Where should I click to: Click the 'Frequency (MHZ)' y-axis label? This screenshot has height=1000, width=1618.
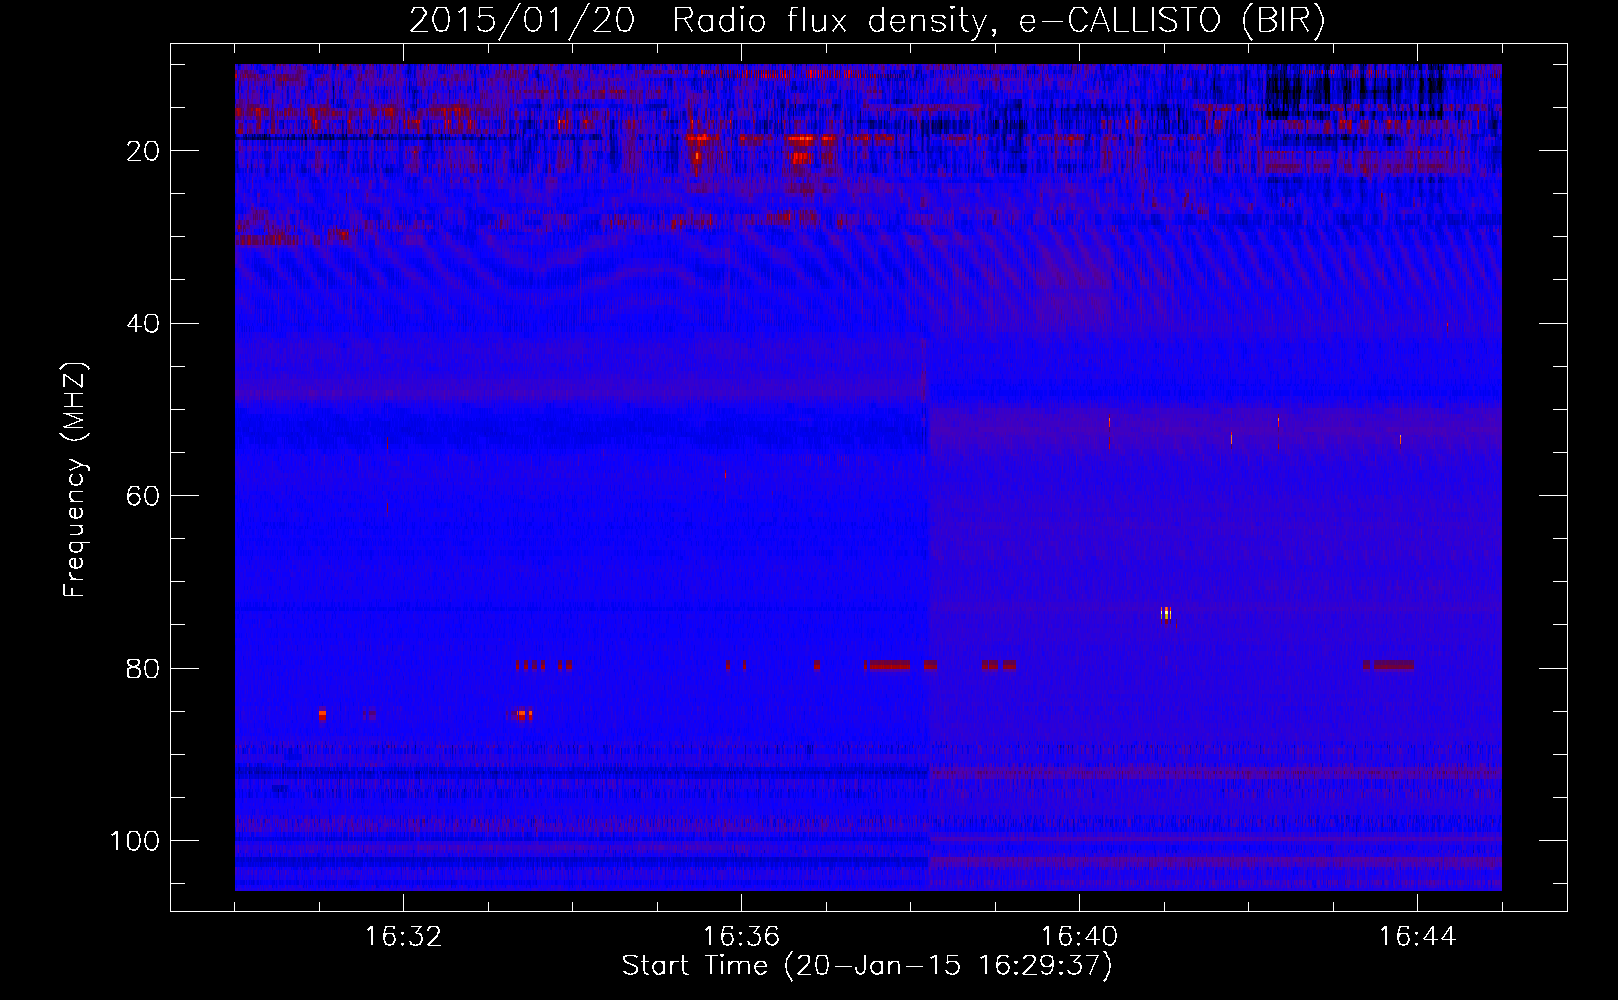[x=75, y=479]
